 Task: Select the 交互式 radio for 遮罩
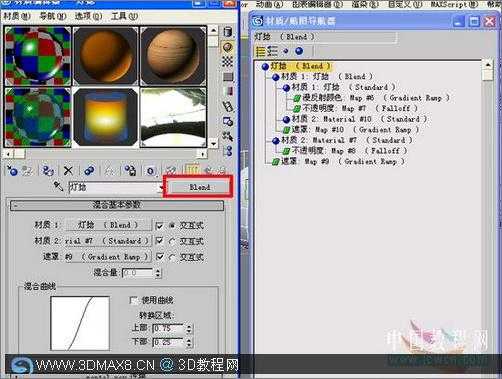point(172,257)
